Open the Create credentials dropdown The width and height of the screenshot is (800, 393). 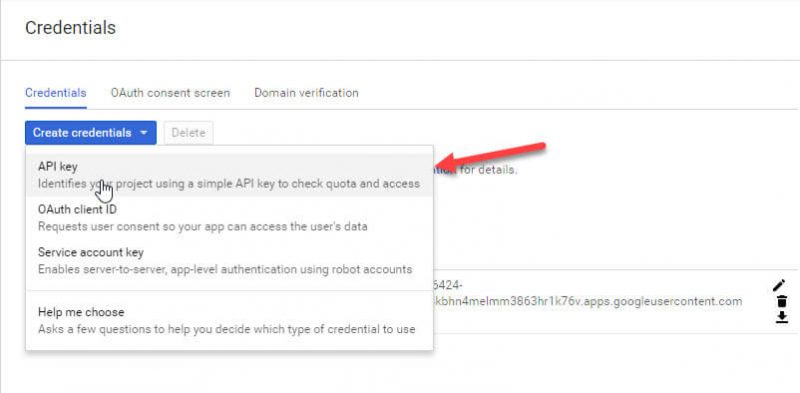pyautogui.click(x=91, y=133)
